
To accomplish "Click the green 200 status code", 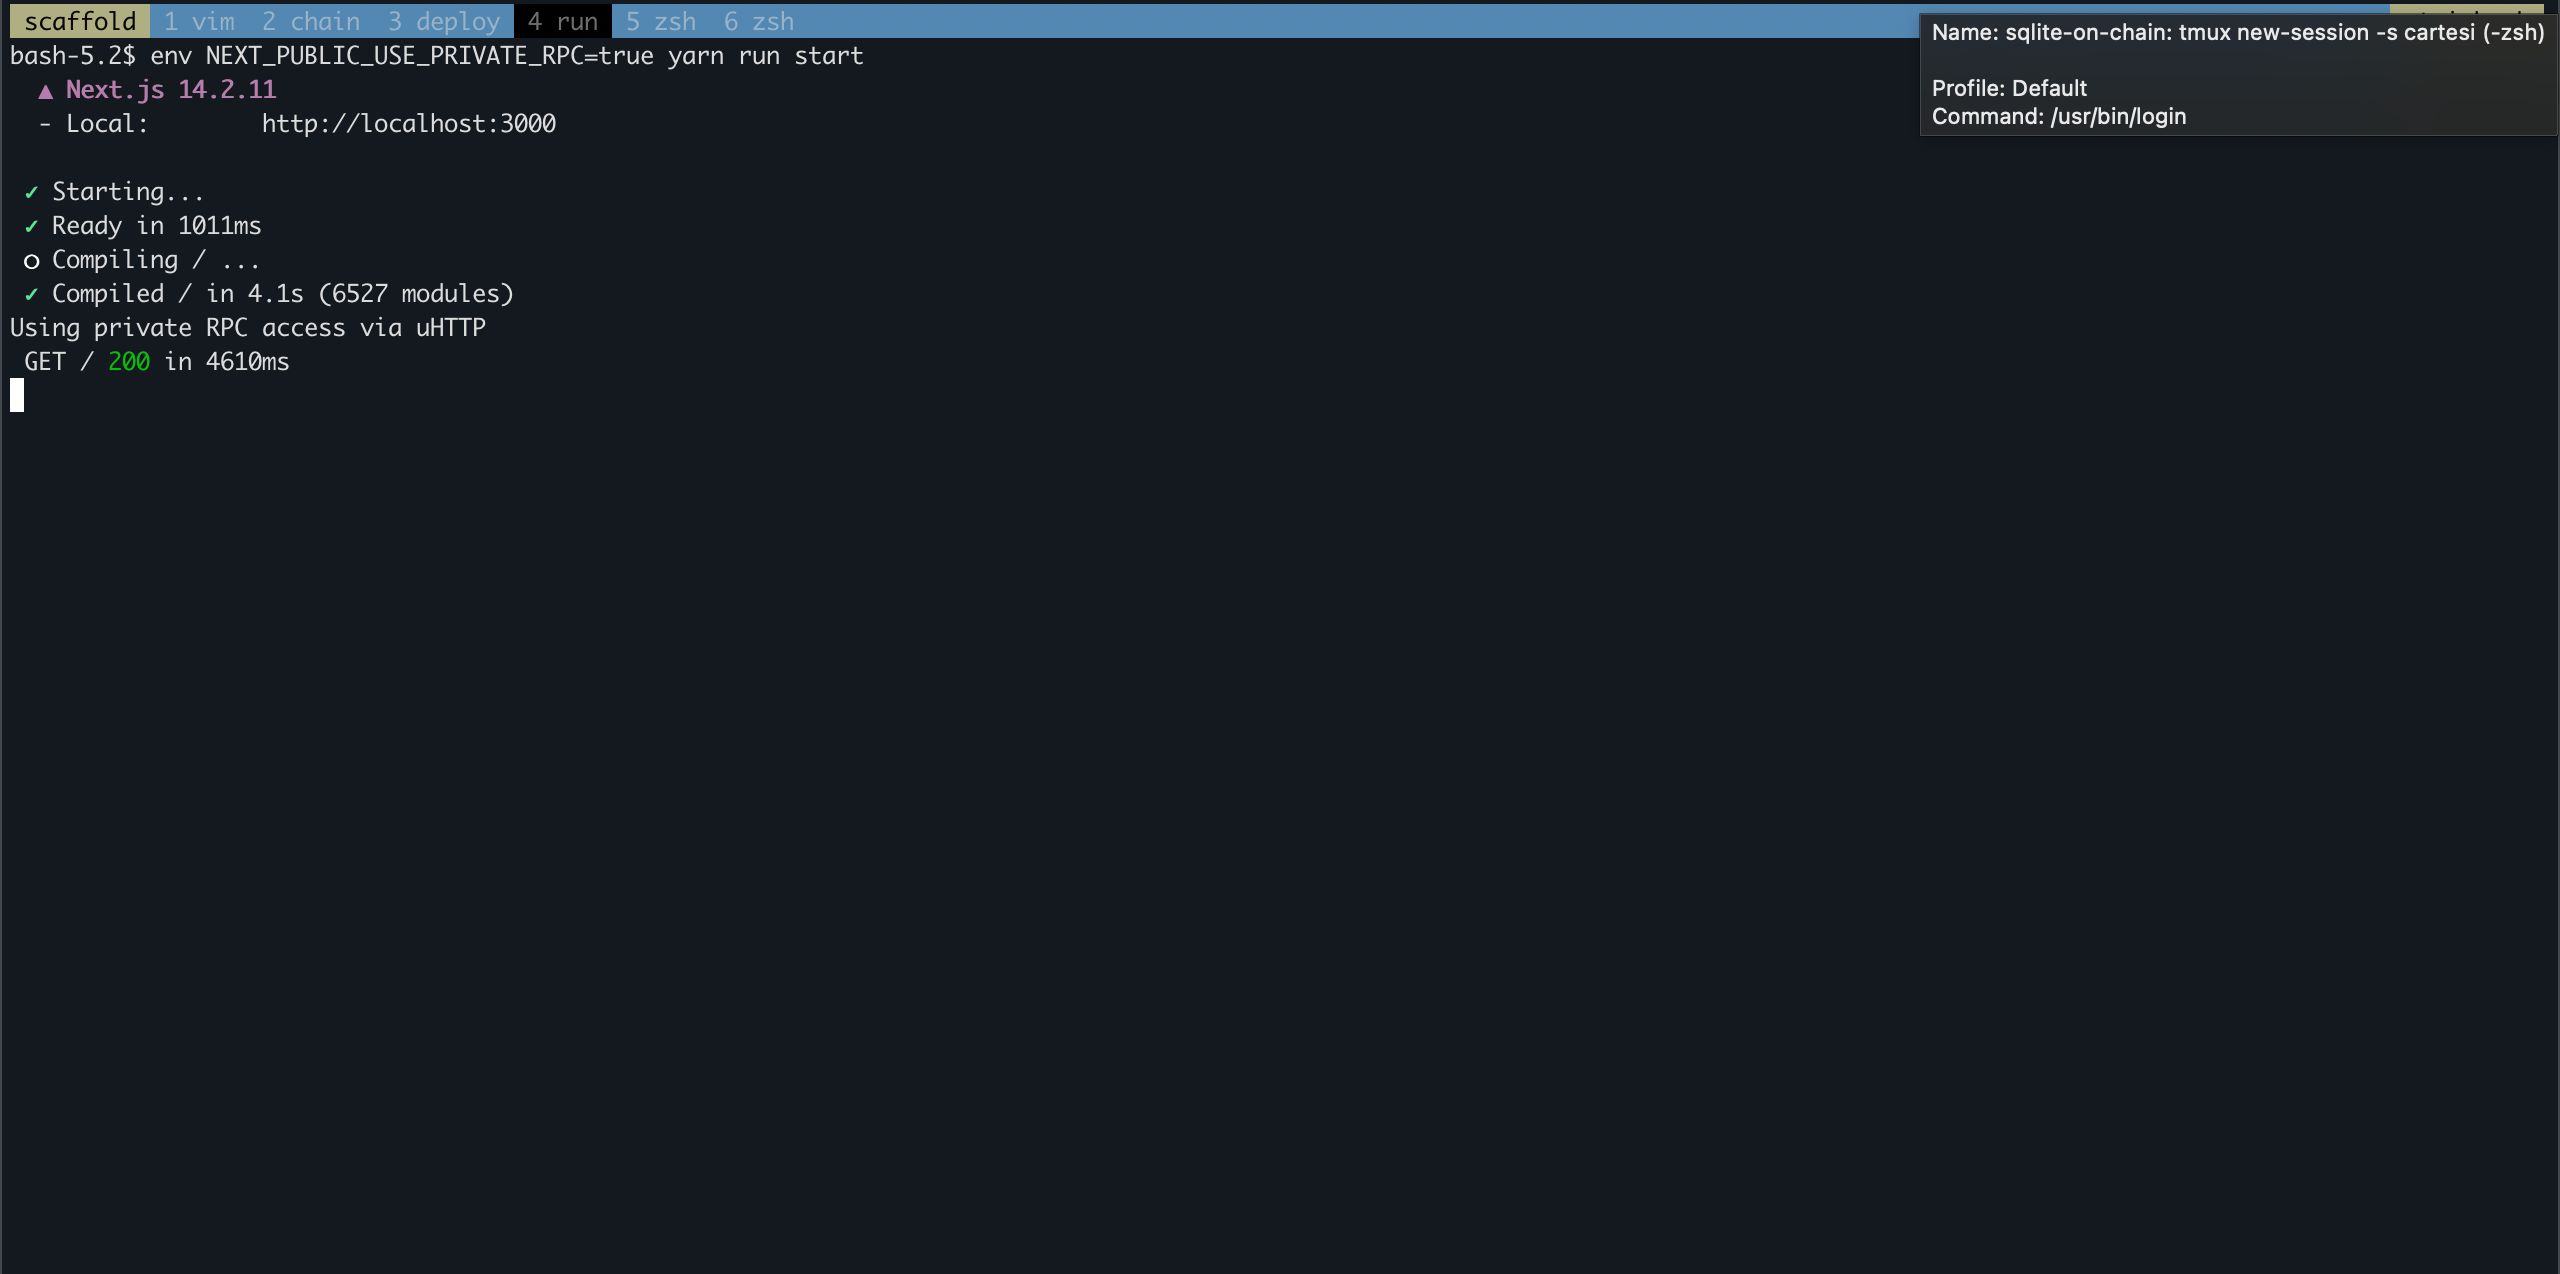I will (x=129, y=361).
